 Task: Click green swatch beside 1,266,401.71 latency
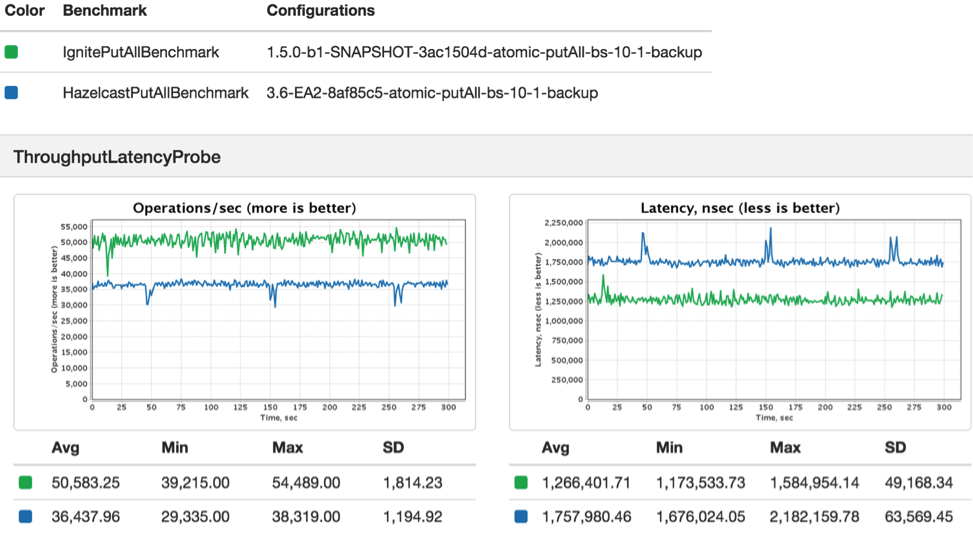pyautogui.click(x=521, y=483)
